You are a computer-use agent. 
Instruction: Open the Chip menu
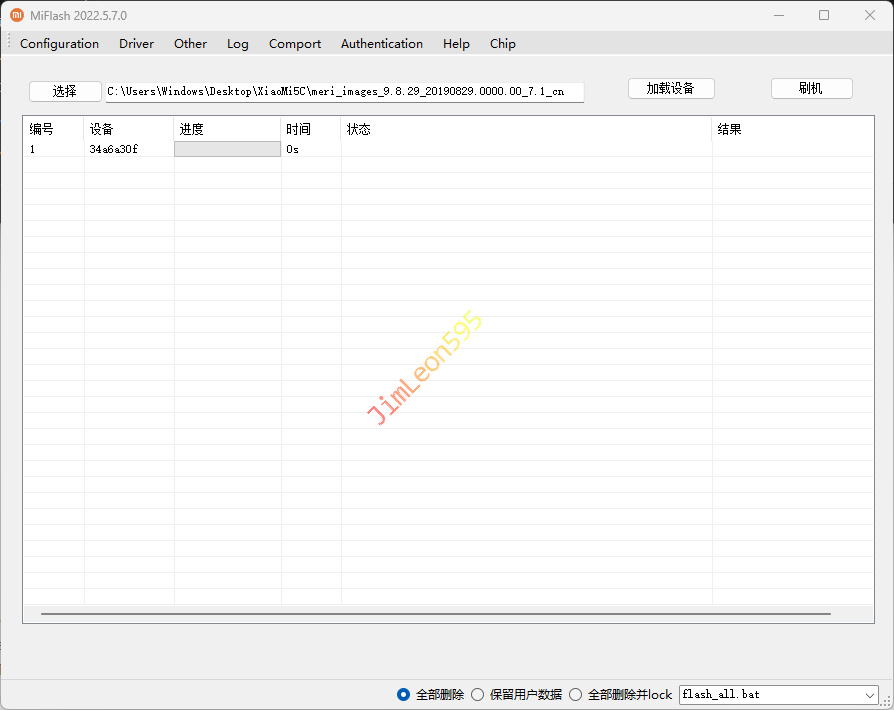502,44
